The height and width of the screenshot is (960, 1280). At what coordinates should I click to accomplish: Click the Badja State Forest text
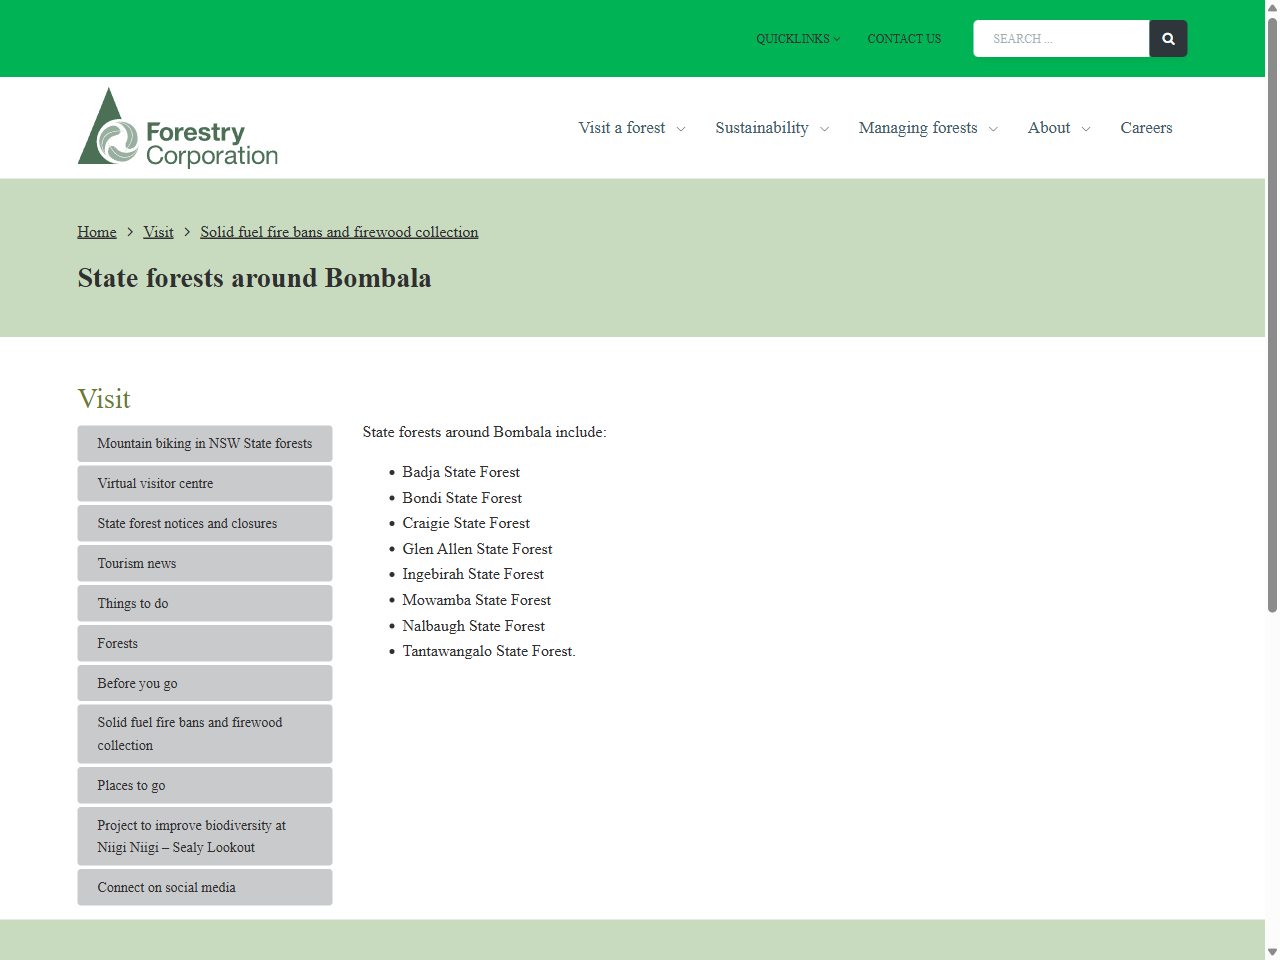click(x=461, y=472)
